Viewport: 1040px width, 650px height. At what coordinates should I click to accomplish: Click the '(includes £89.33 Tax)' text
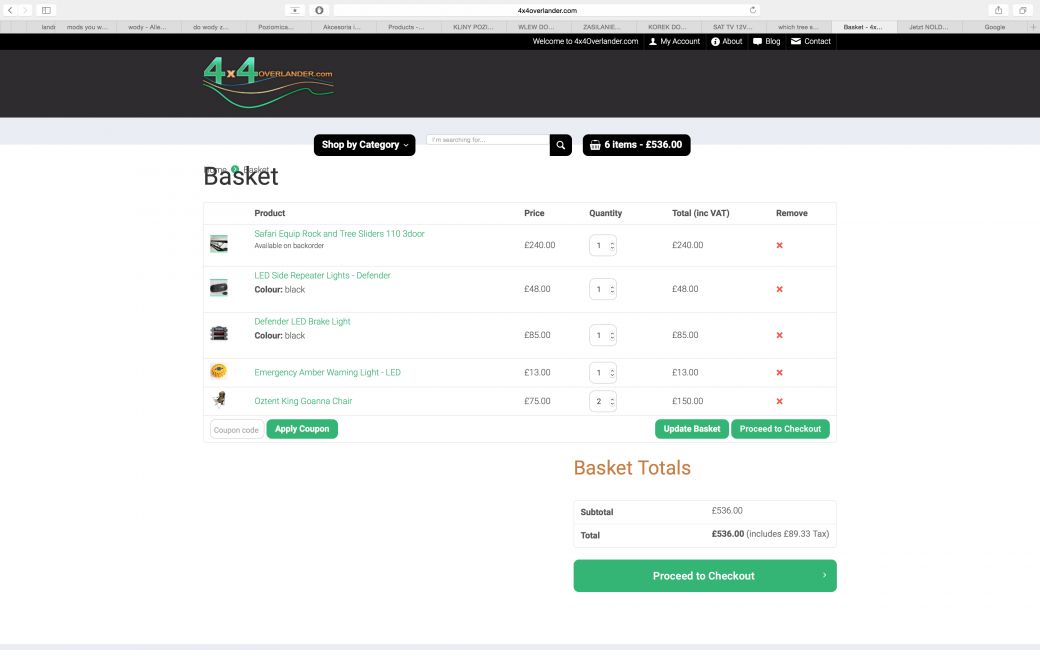[787, 534]
